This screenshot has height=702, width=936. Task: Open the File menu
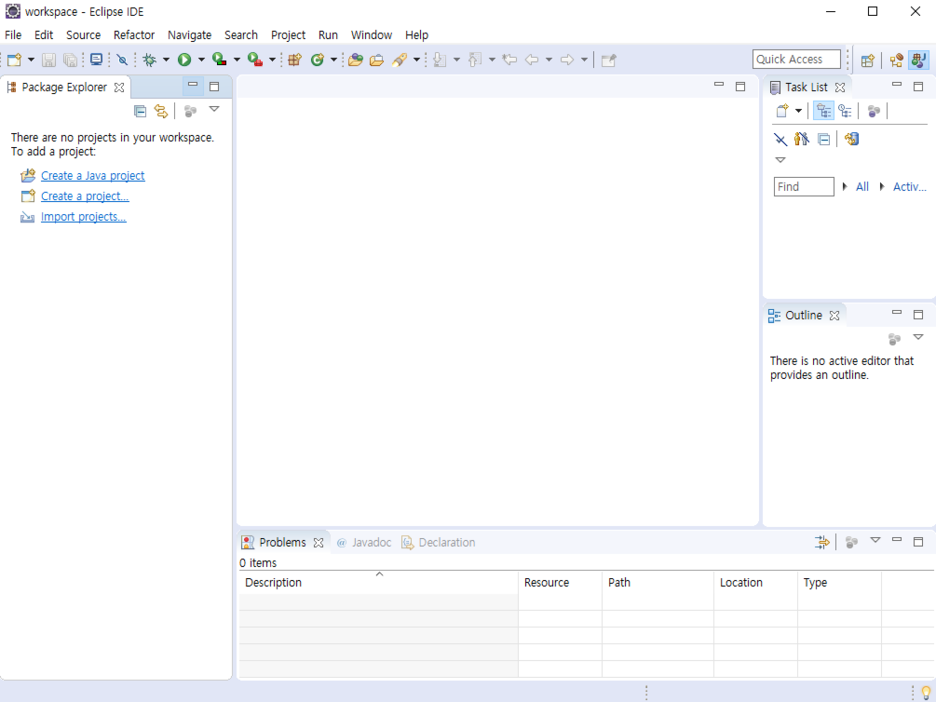coord(13,35)
